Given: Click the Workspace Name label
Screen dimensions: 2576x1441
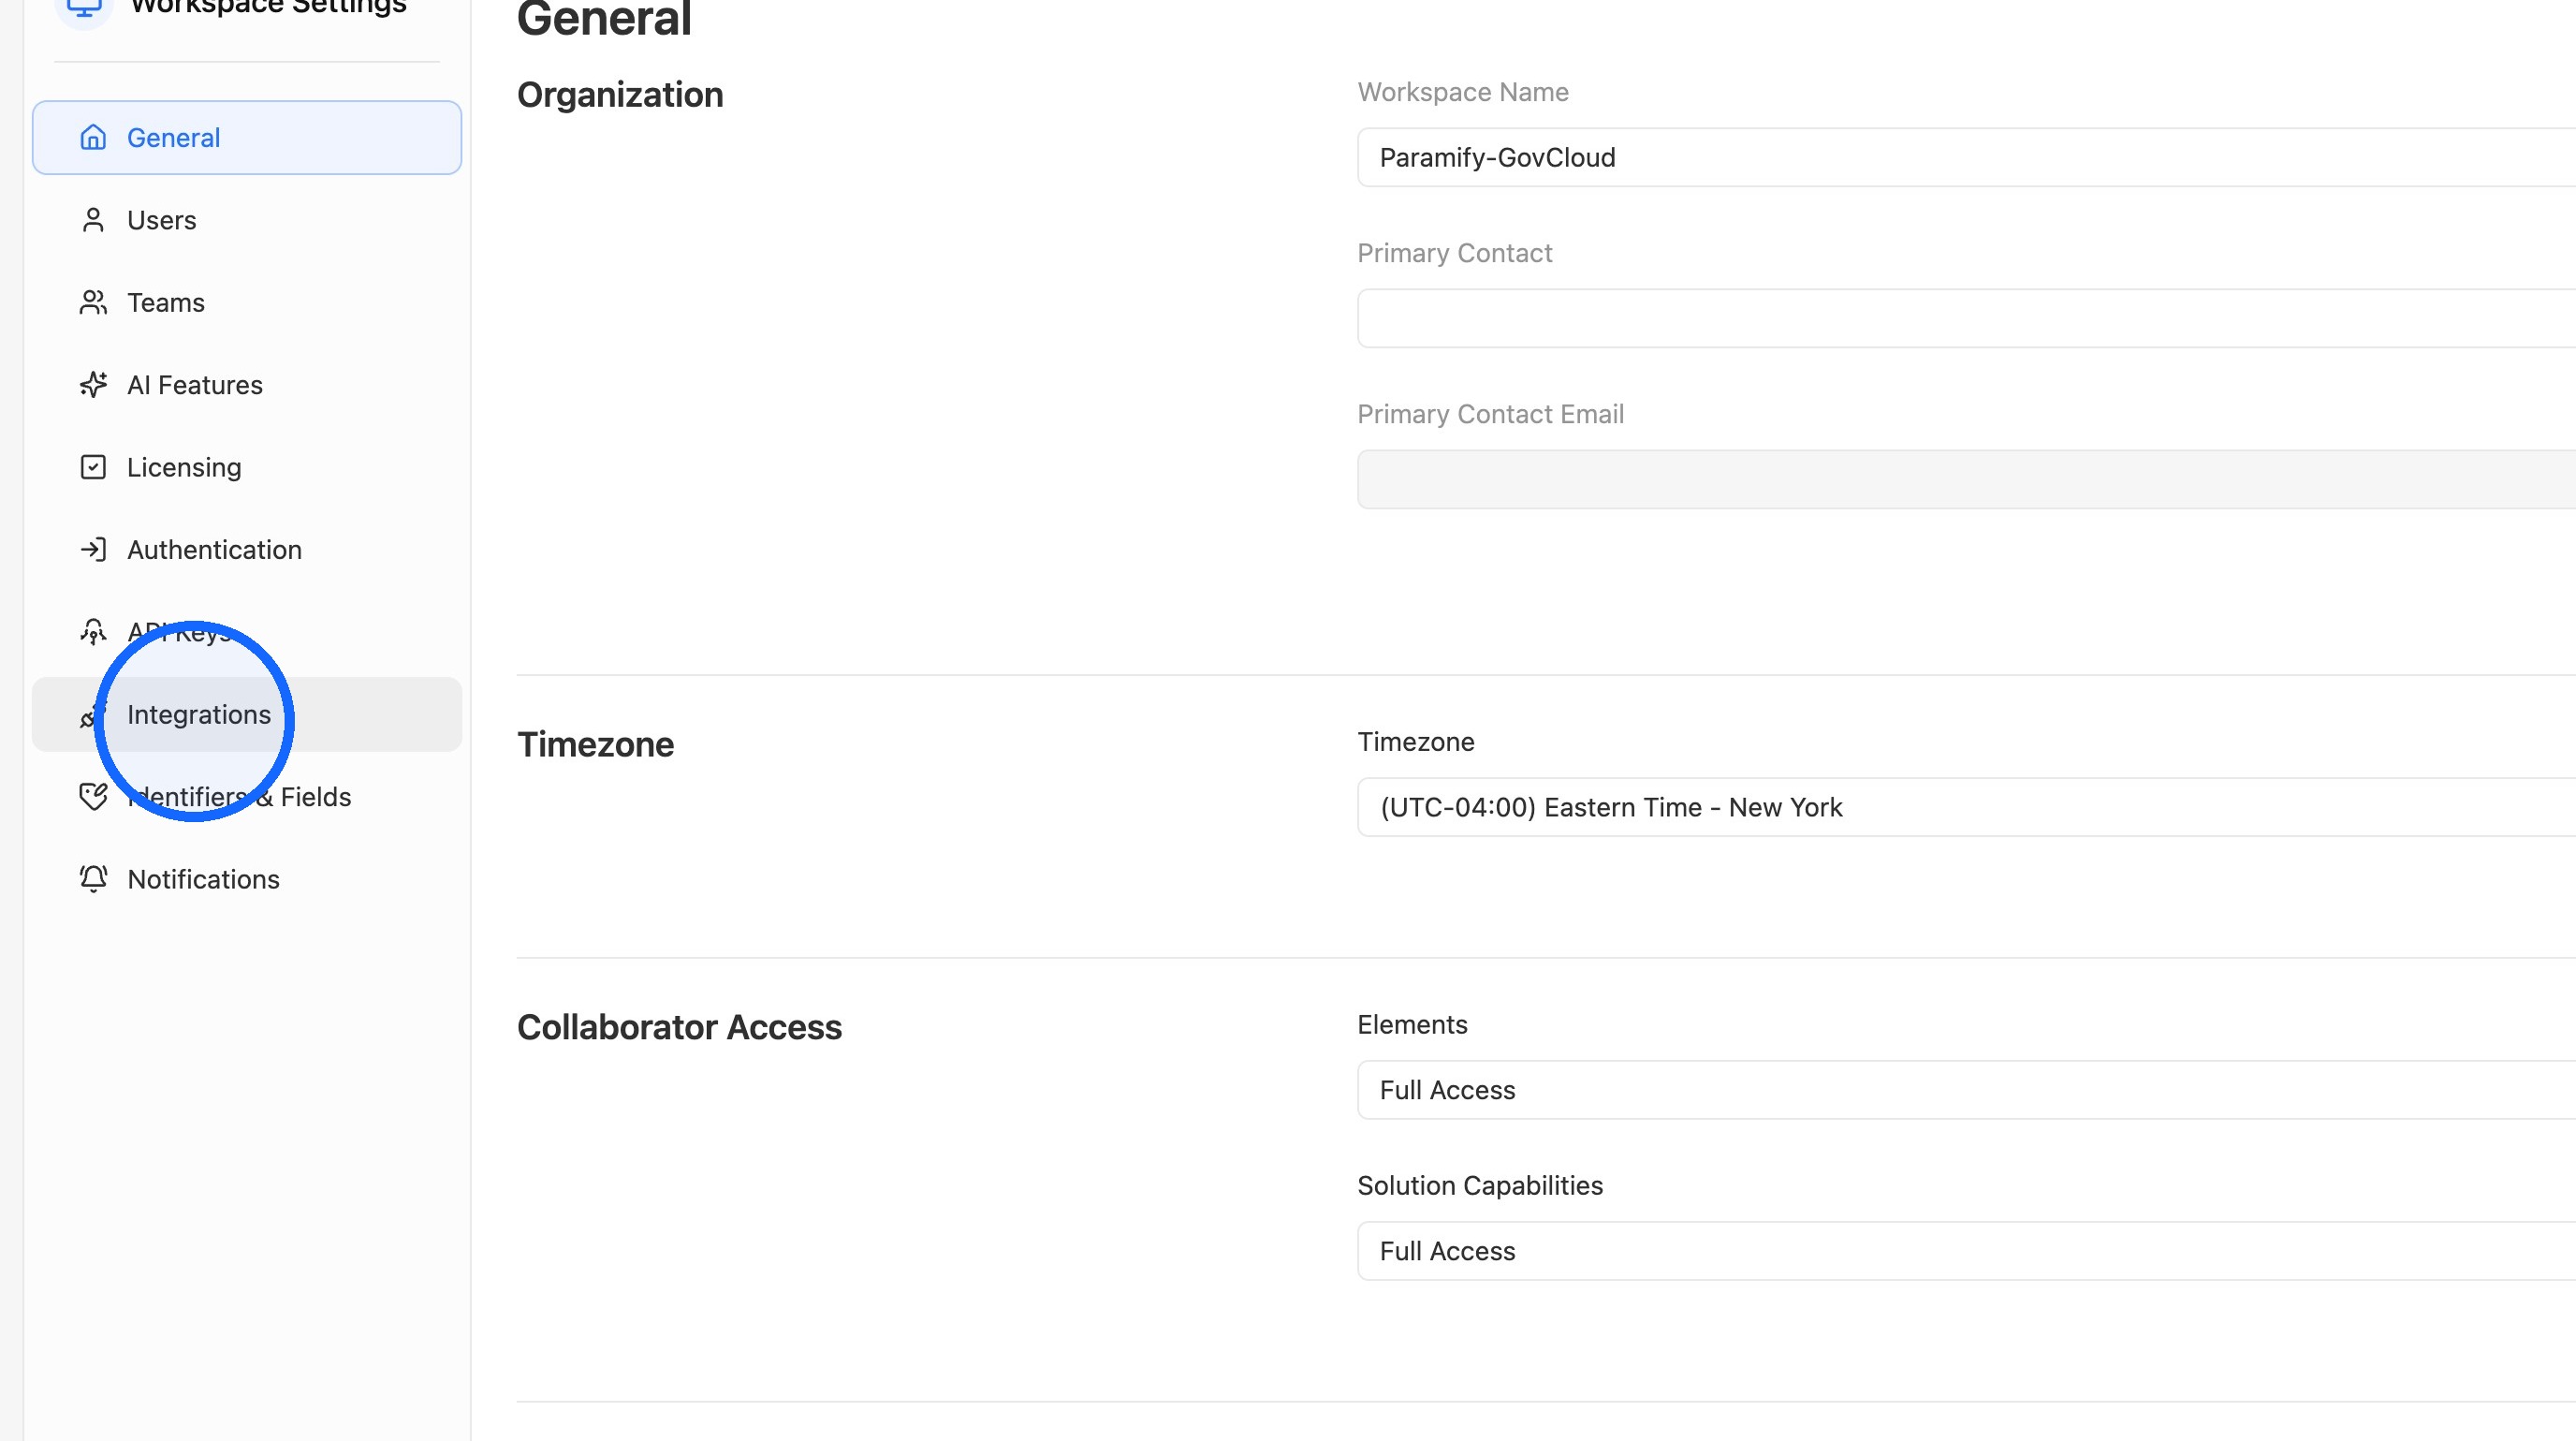Looking at the screenshot, I should pos(1463,92).
